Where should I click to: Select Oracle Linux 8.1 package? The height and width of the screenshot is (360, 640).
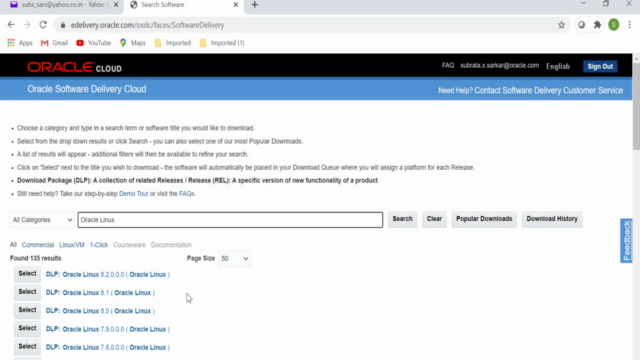27,292
